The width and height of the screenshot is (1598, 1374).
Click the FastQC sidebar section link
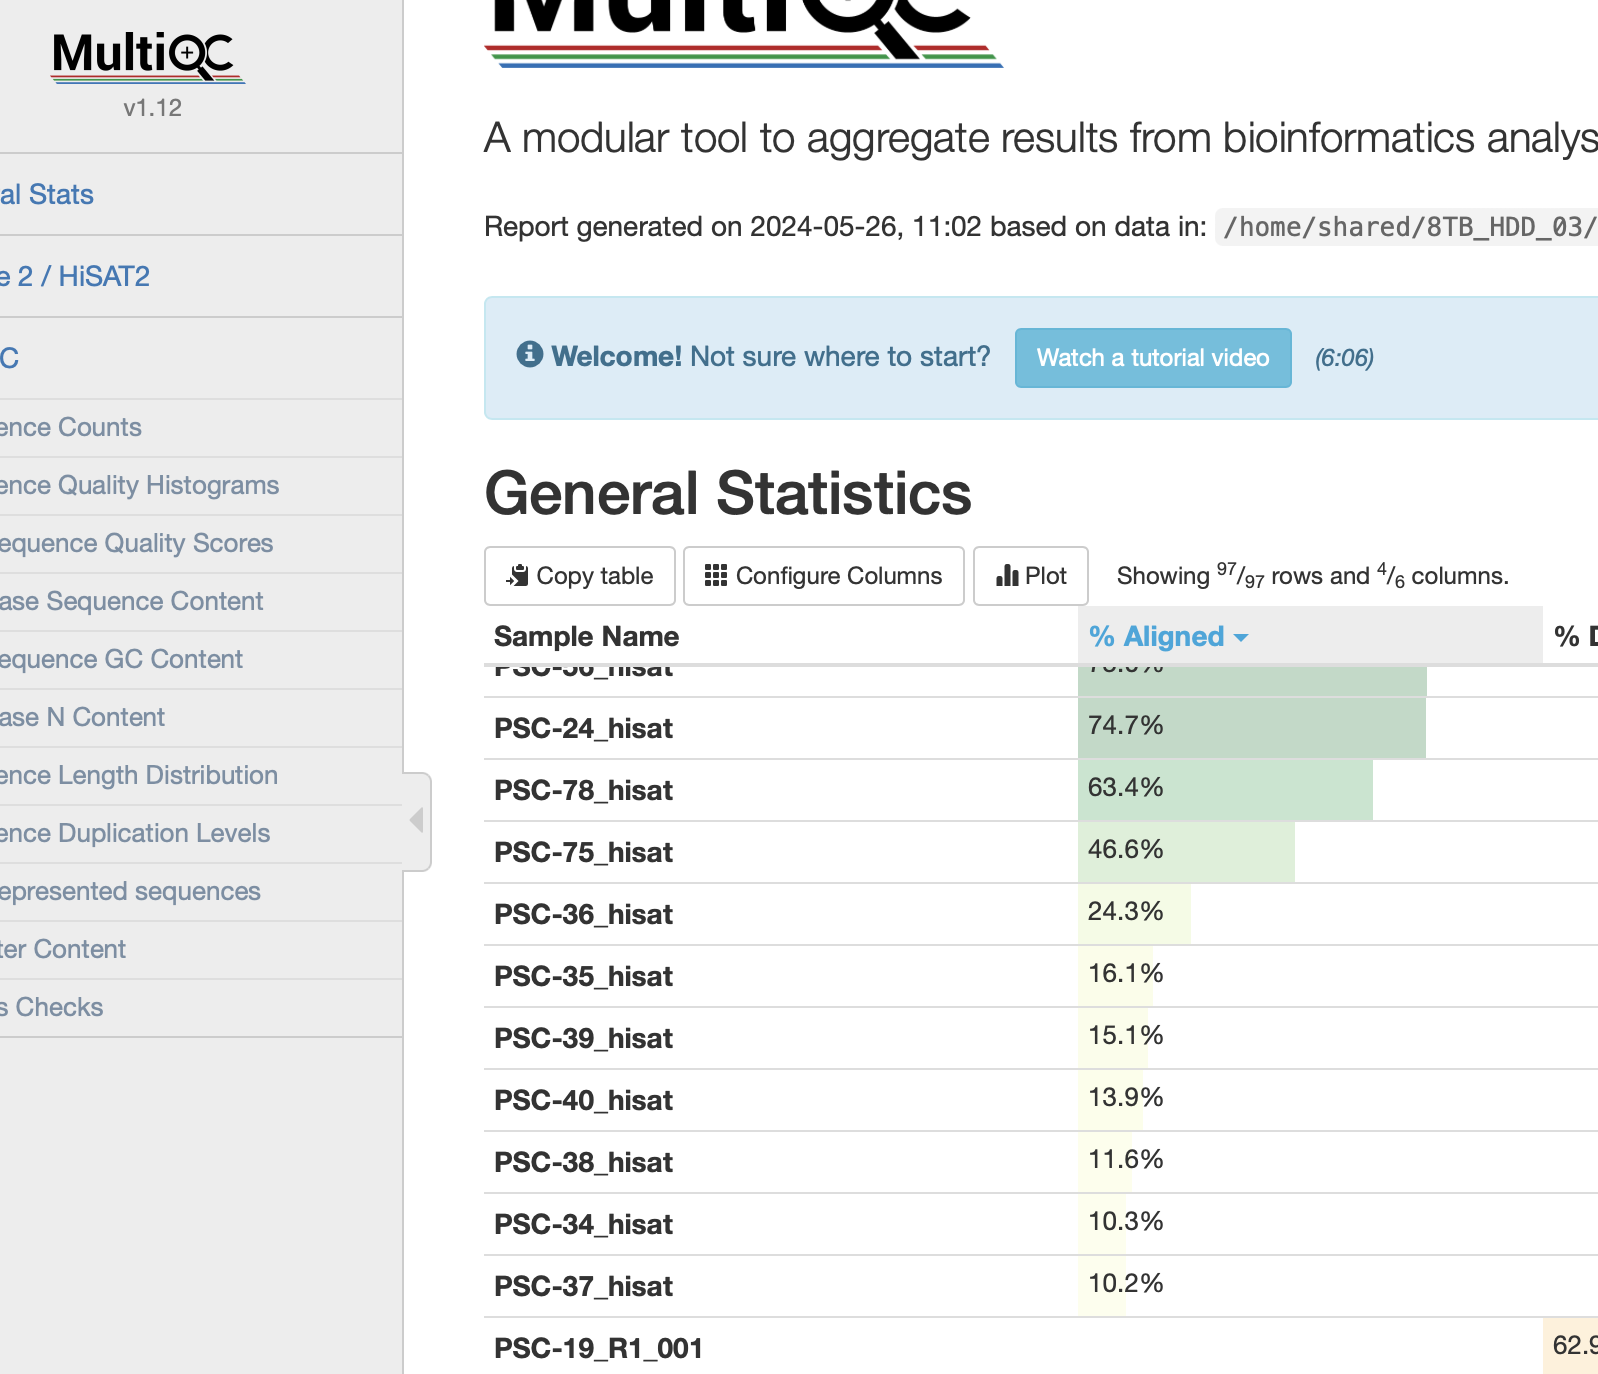(x=10, y=358)
